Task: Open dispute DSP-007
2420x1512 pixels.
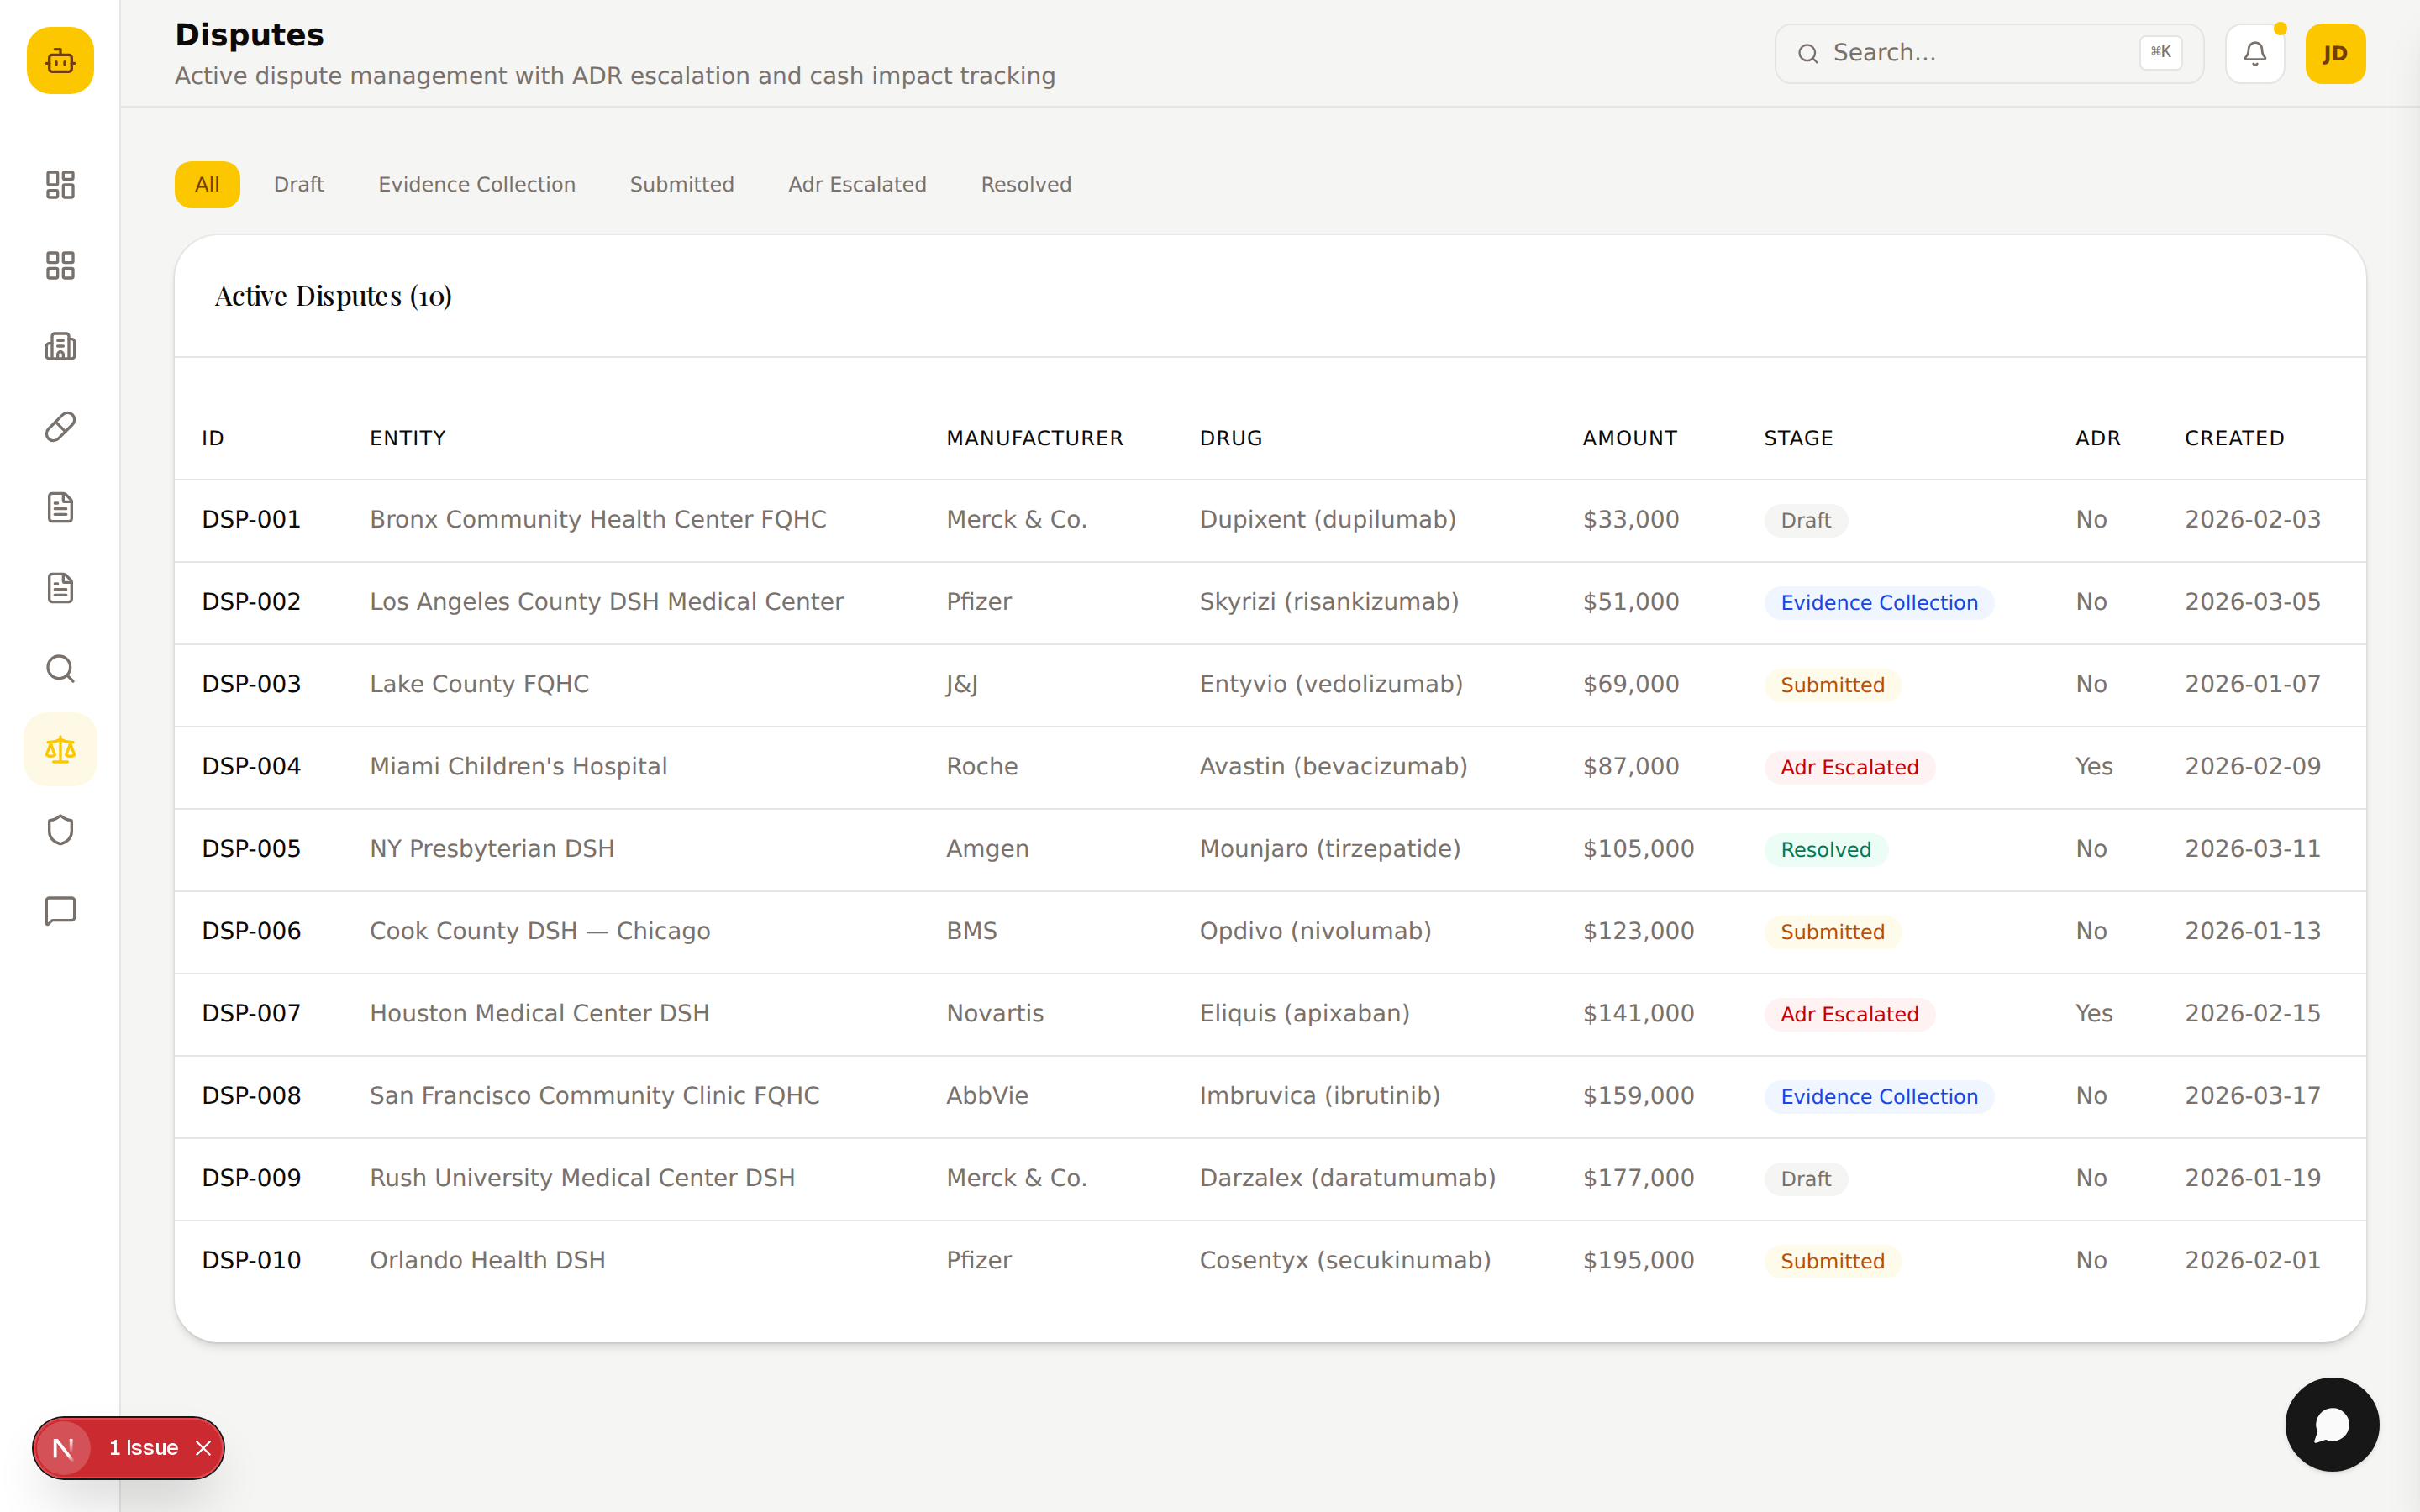Action: point(251,1014)
